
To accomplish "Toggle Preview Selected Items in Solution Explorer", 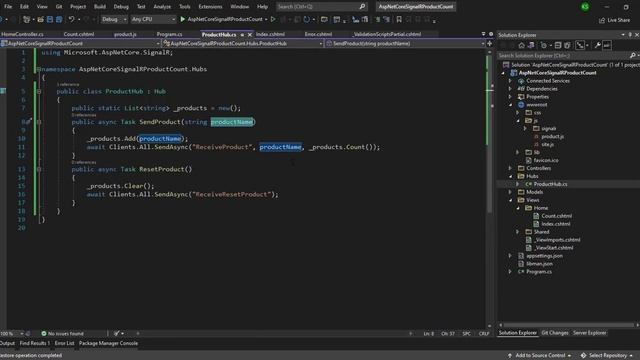I will coord(607,45).
